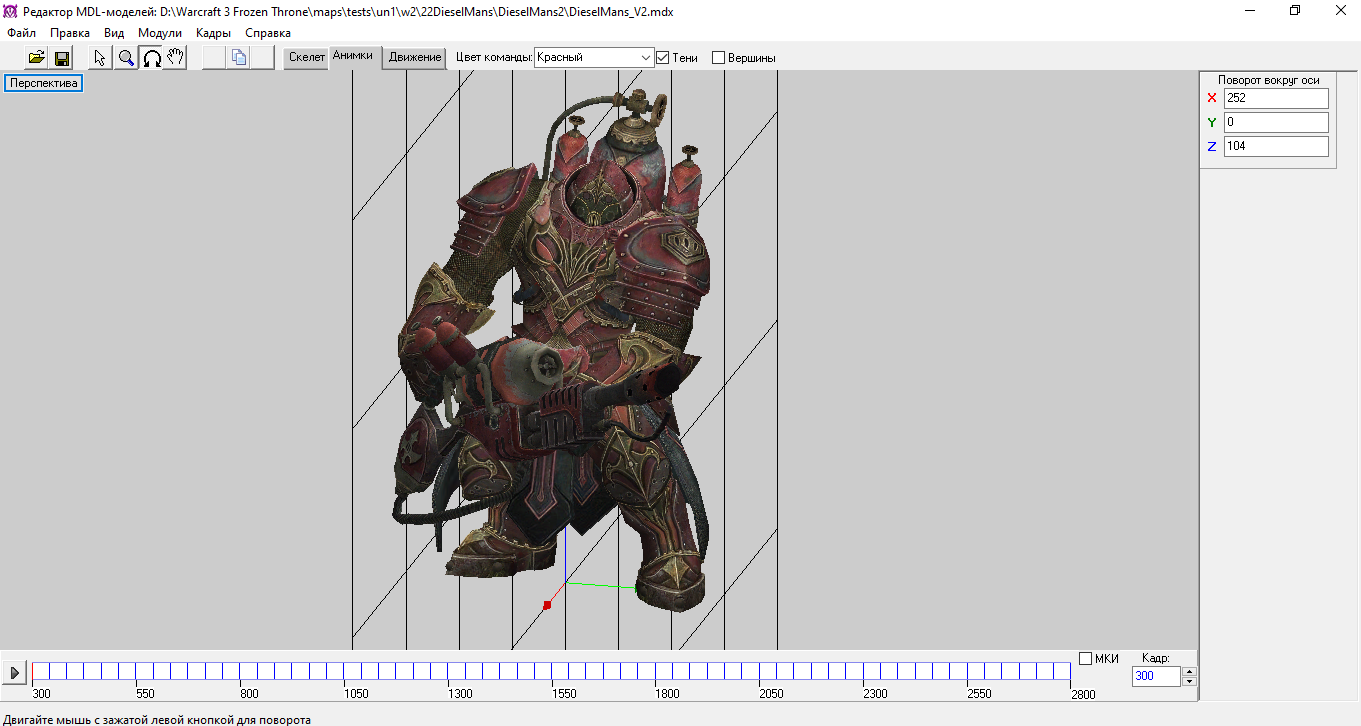1361x726 pixels.
Task: Select the magnifier zoom tool
Action: tap(126, 58)
